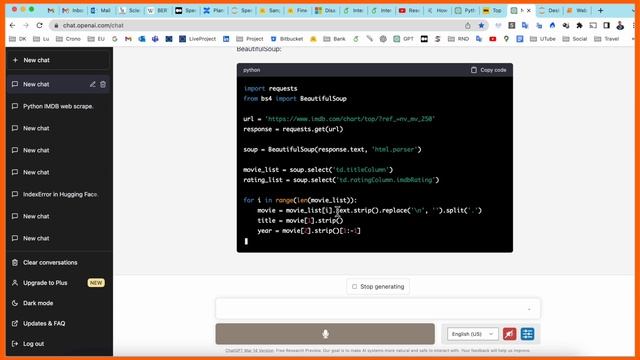Click the browser forward arrow
This screenshot has height=360, width=640.
coord(26,25)
